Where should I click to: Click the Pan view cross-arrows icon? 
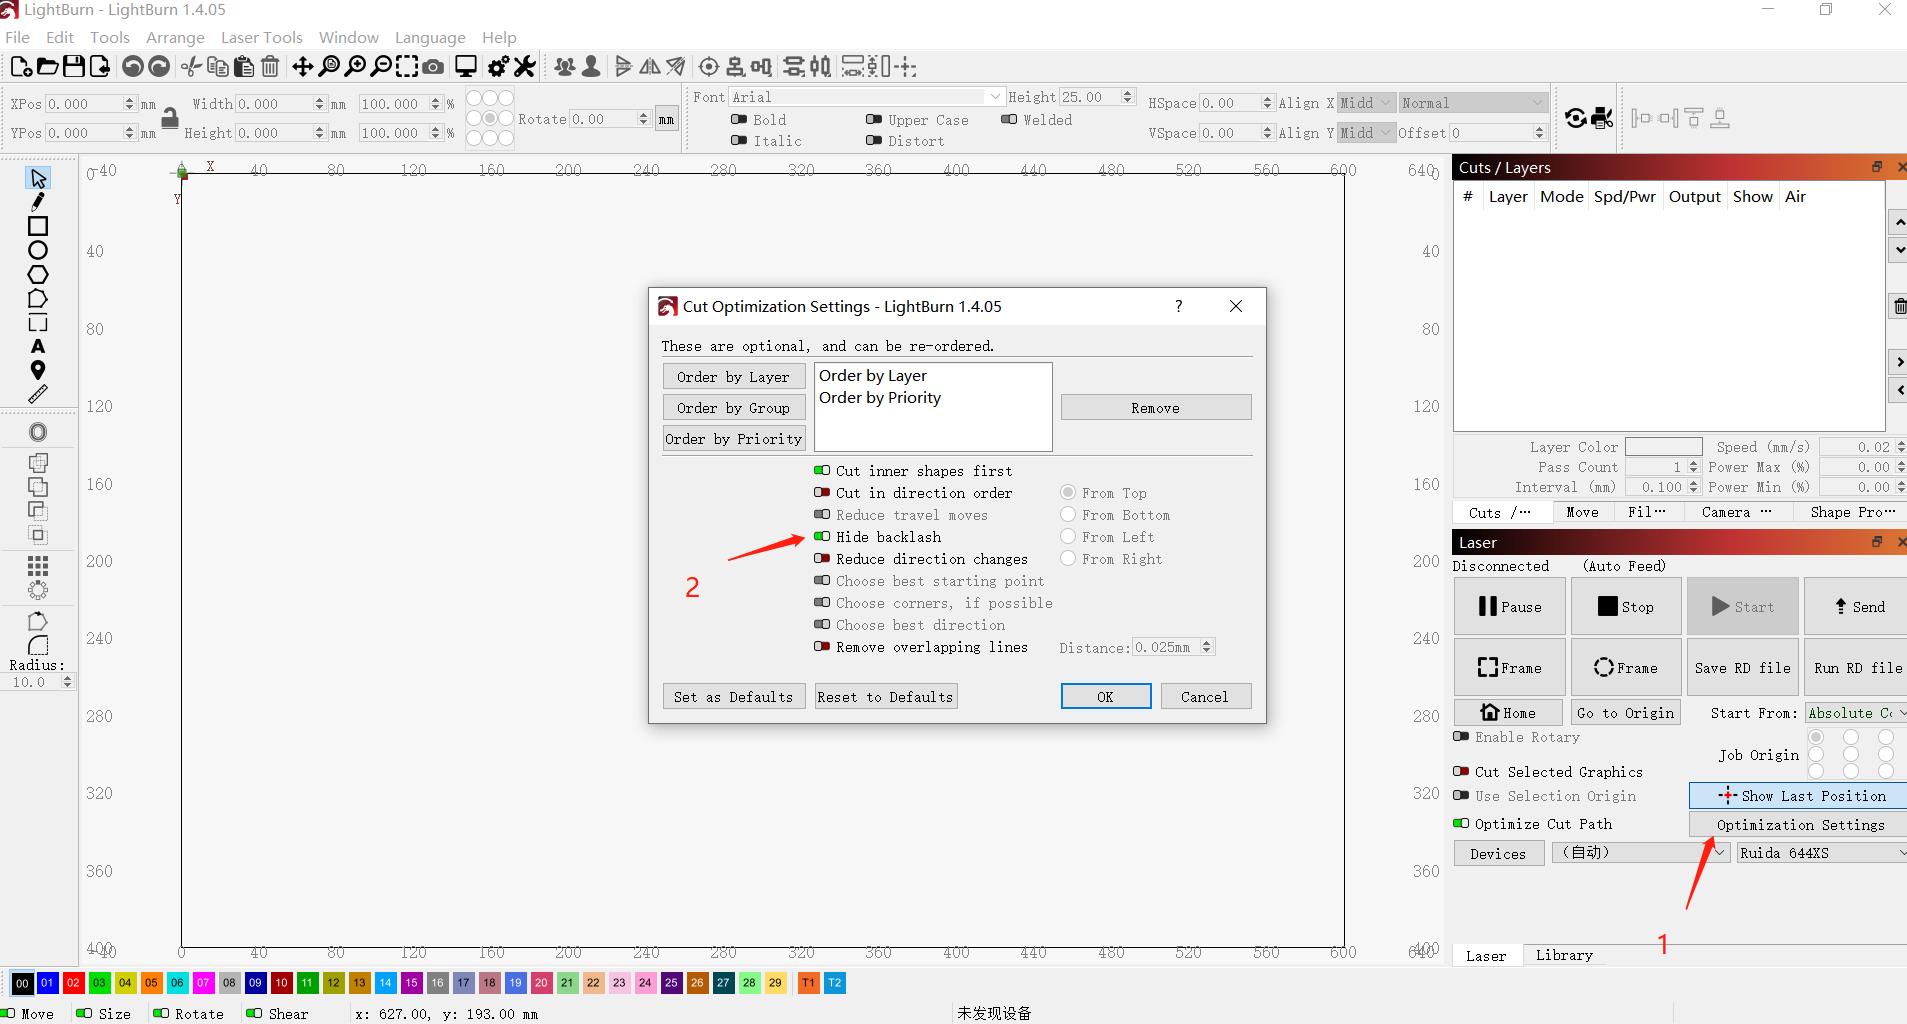[x=302, y=67]
